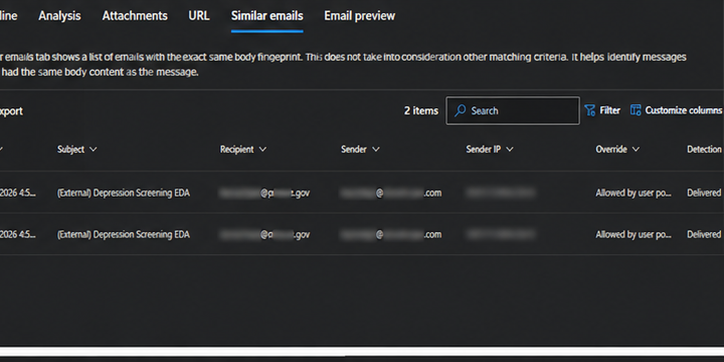
Task: Select the Similar emails tab
Action: [x=267, y=16]
